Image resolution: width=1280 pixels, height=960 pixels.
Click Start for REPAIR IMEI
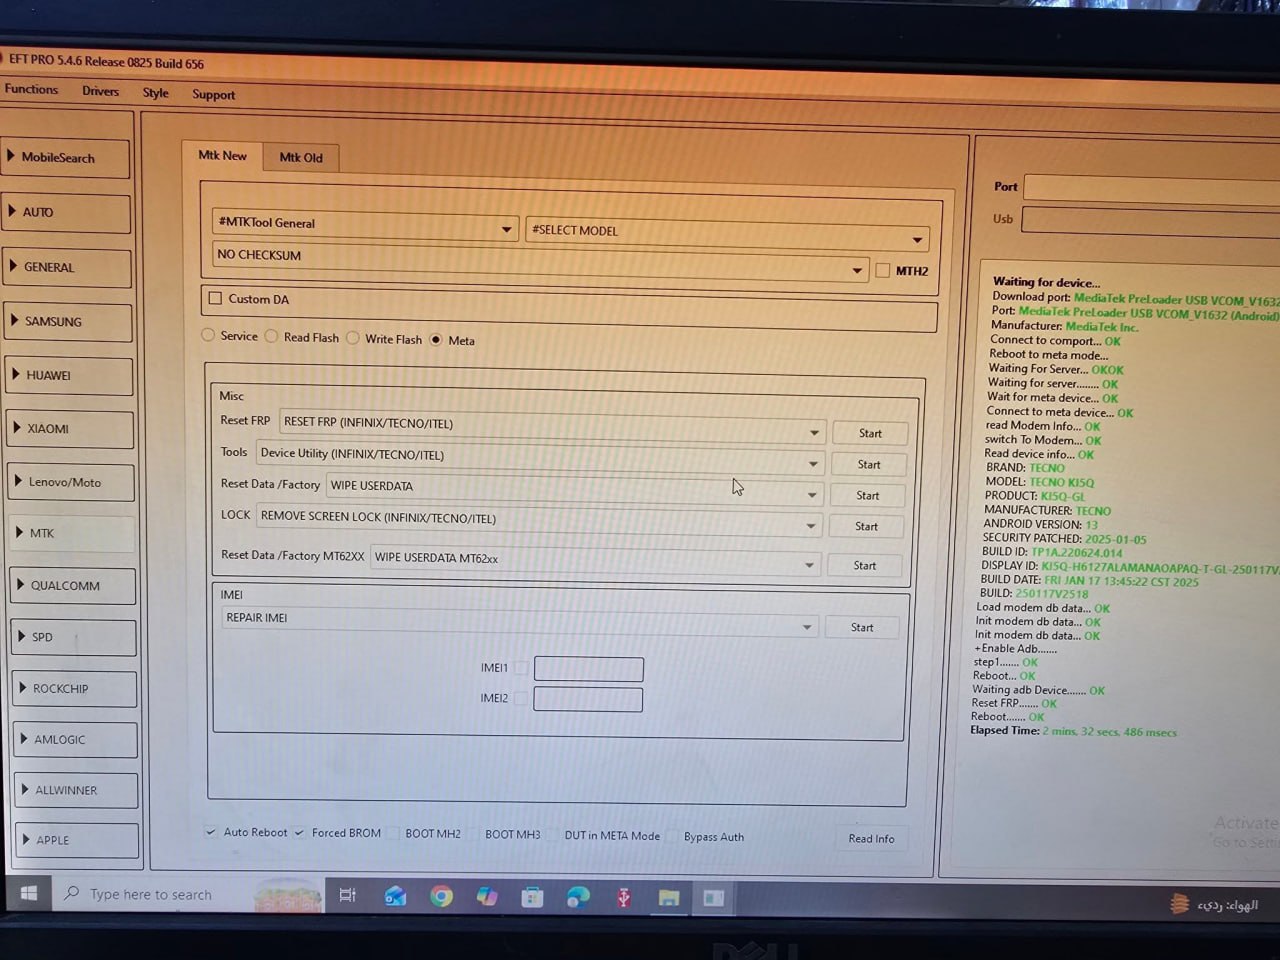[862, 627]
